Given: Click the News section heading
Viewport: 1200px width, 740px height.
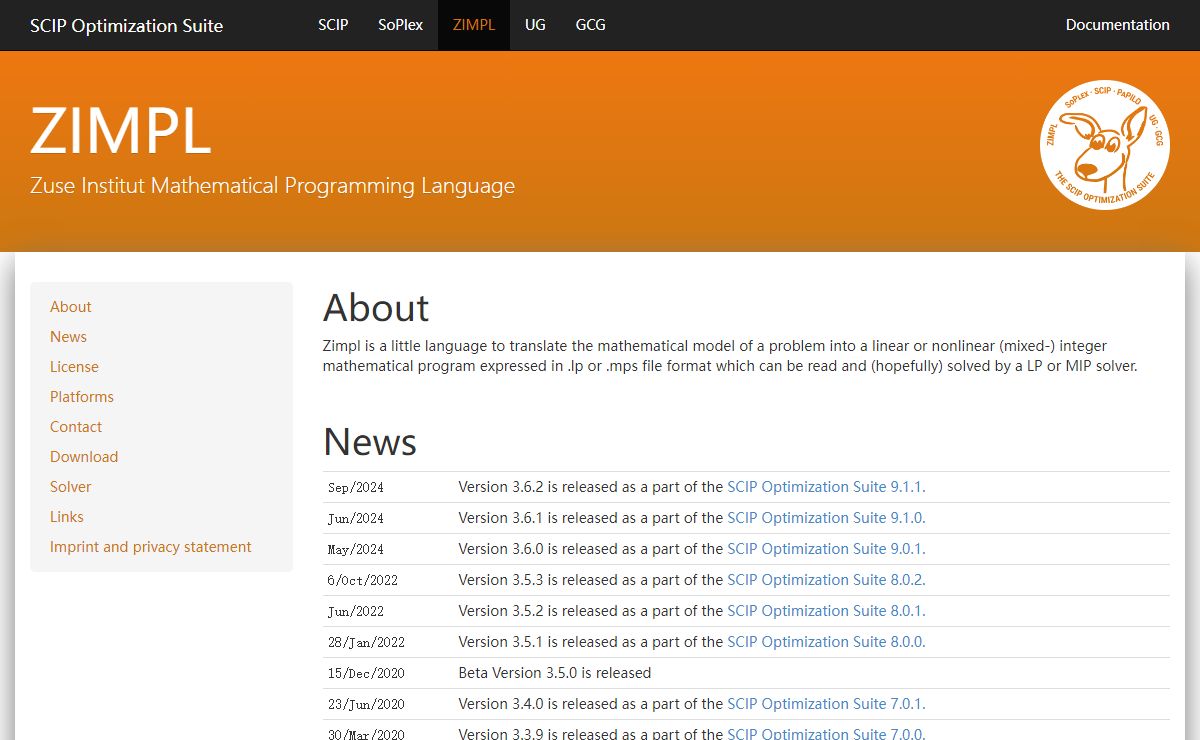Looking at the screenshot, I should [x=370, y=442].
